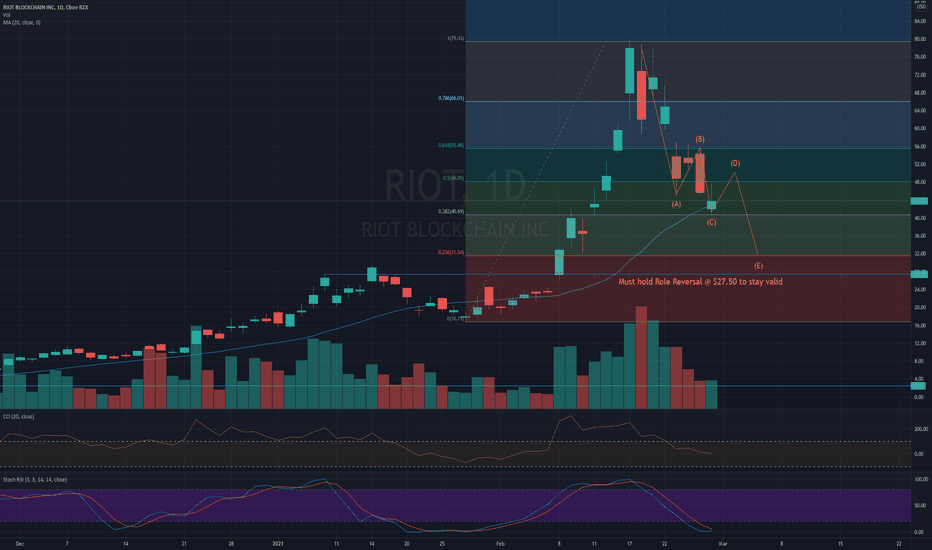Select the (A) wave label
Viewport: 932px width, 550px height.
click(x=676, y=204)
